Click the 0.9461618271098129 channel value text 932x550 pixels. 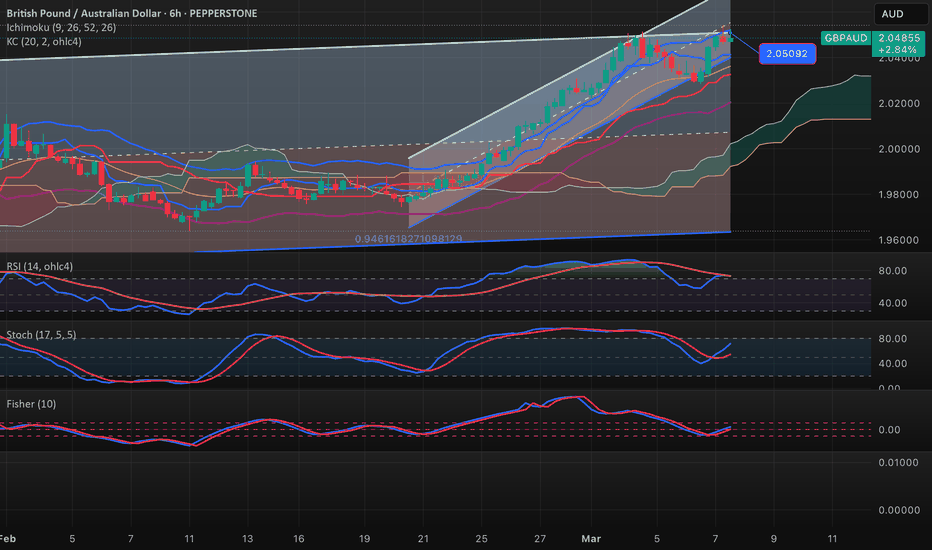pyautogui.click(x=408, y=239)
